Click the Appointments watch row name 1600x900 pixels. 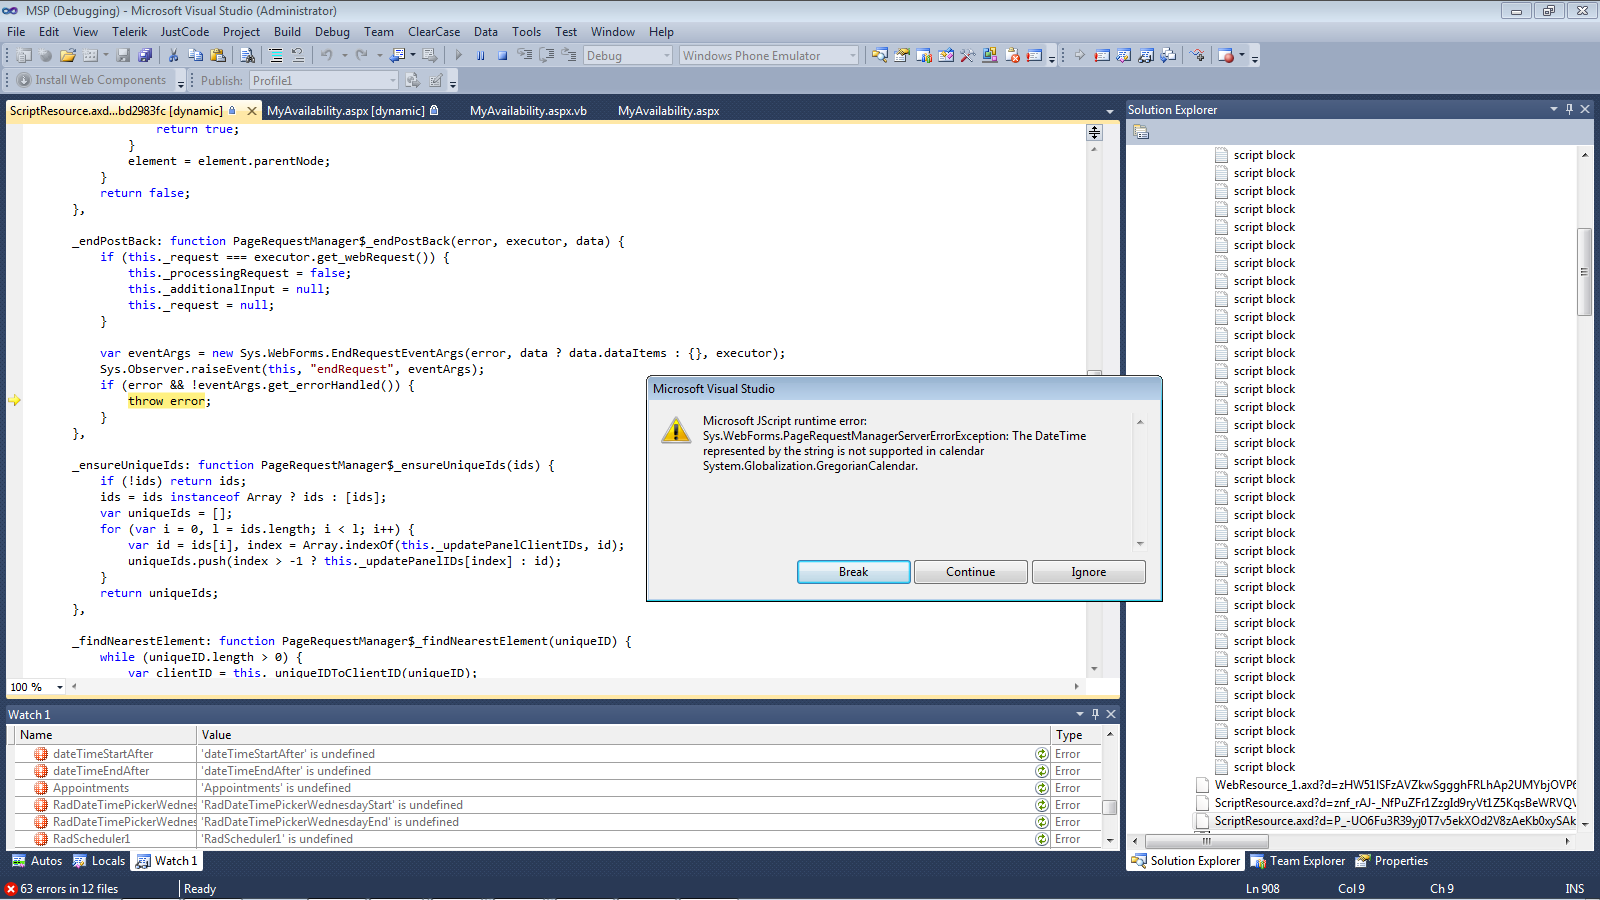point(91,788)
